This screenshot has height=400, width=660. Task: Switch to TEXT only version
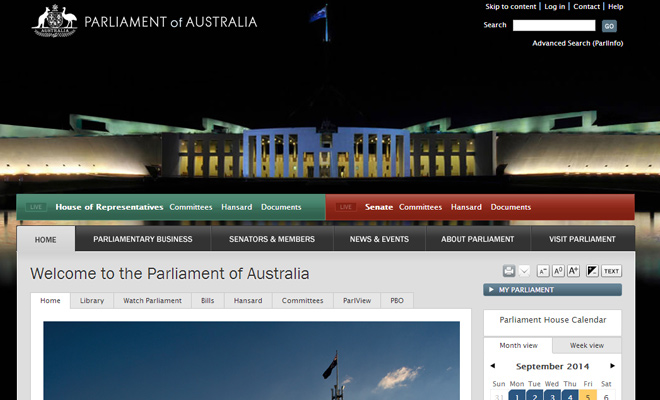click(612, 271)
